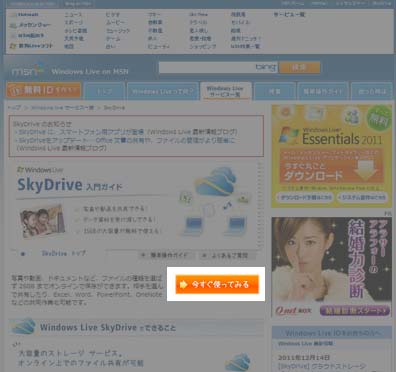The image size is (396, 372).
Task: Click the msn butterfly logo
Action: point(28,70)
